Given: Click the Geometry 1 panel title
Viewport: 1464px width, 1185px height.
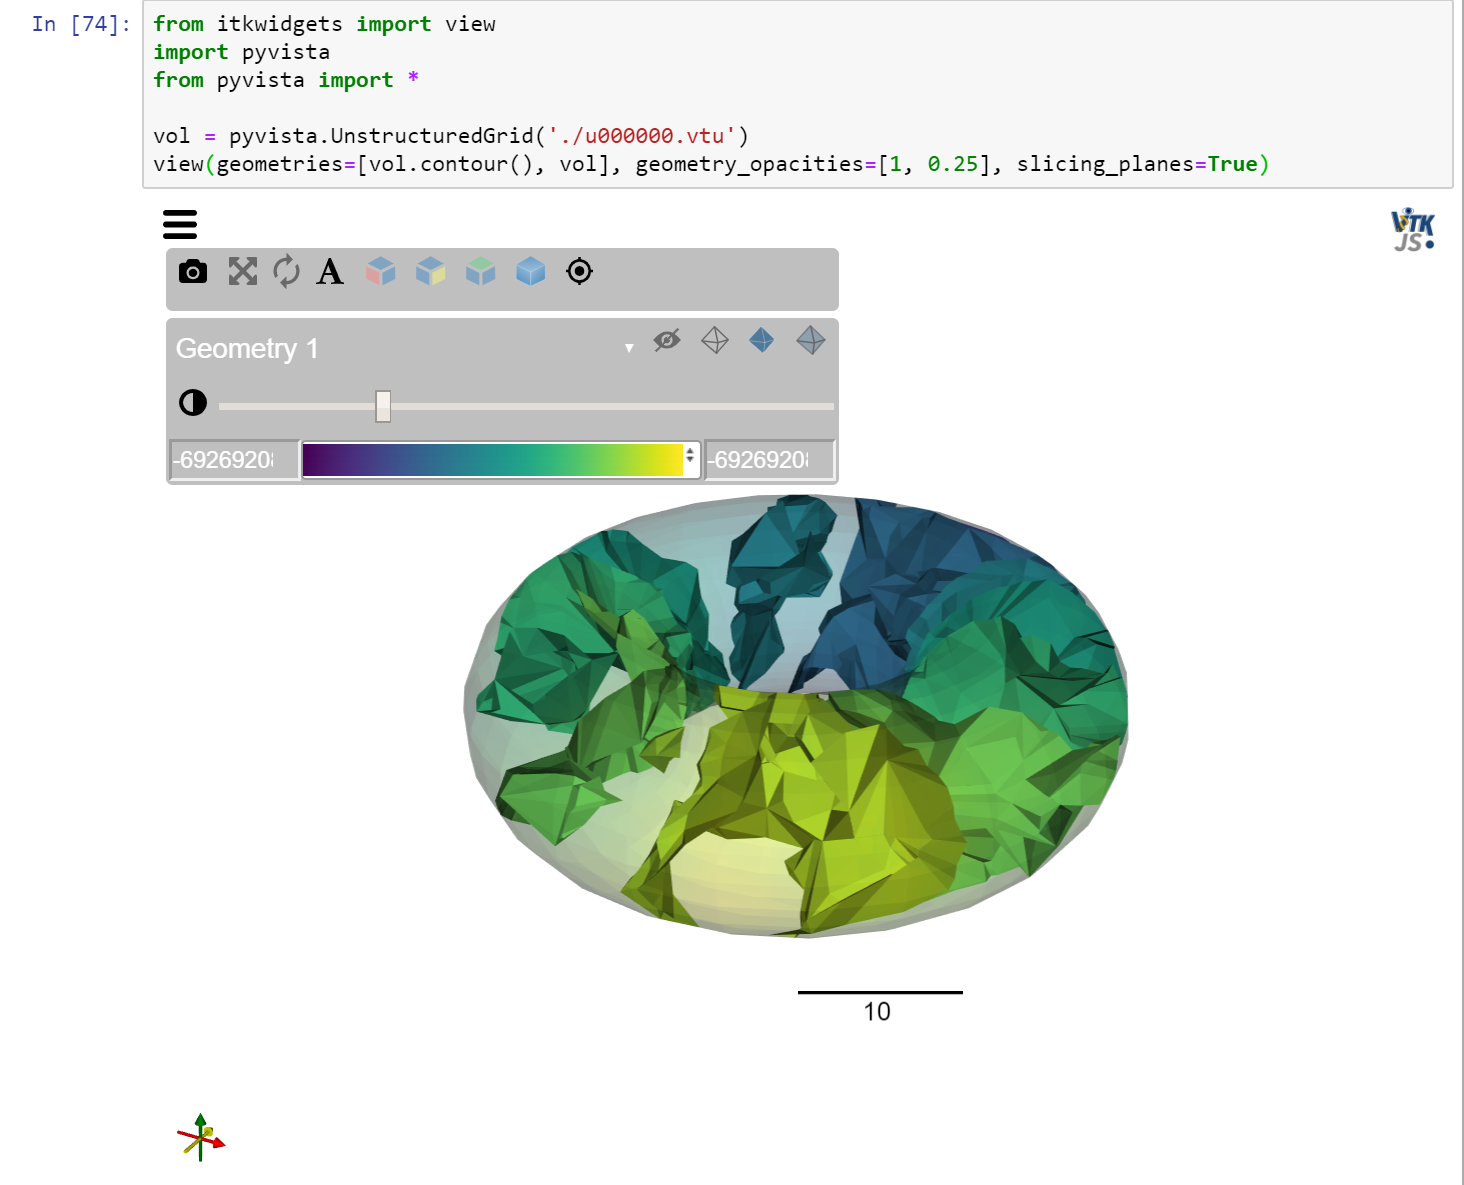Looking at the screenshot, I should point(247,348).
